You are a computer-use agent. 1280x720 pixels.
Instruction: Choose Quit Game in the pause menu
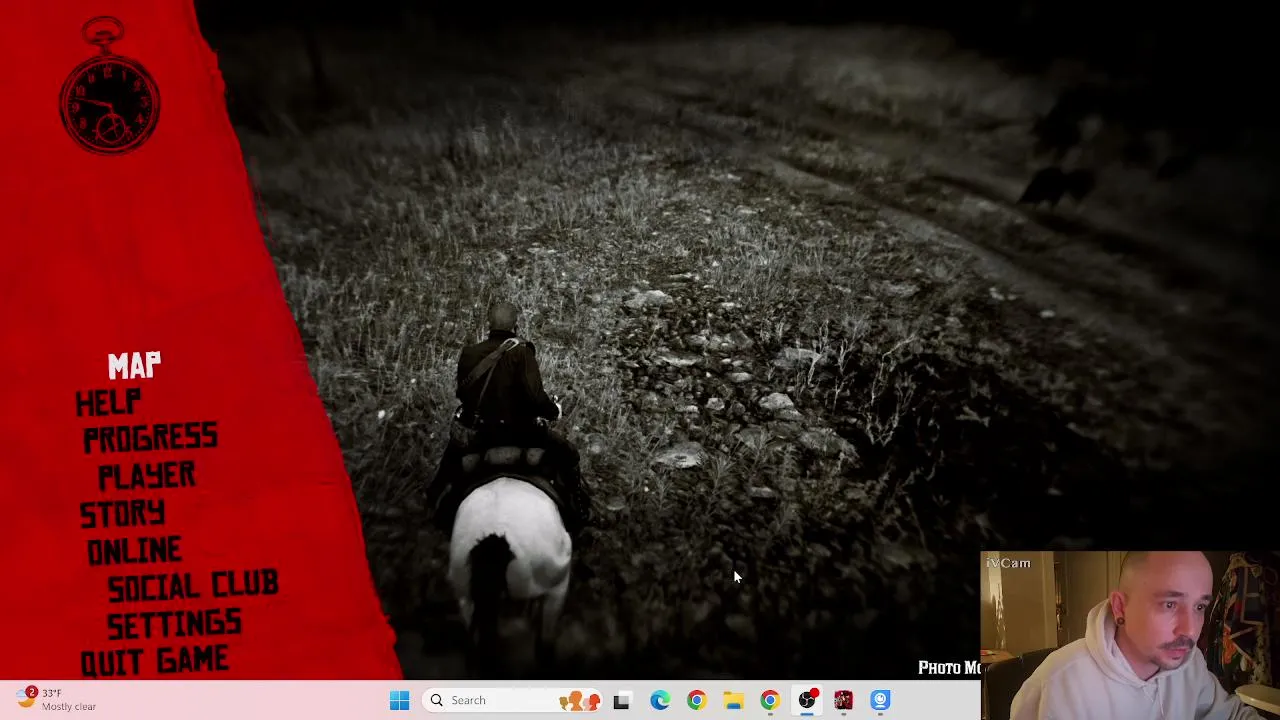coord(155,661)
